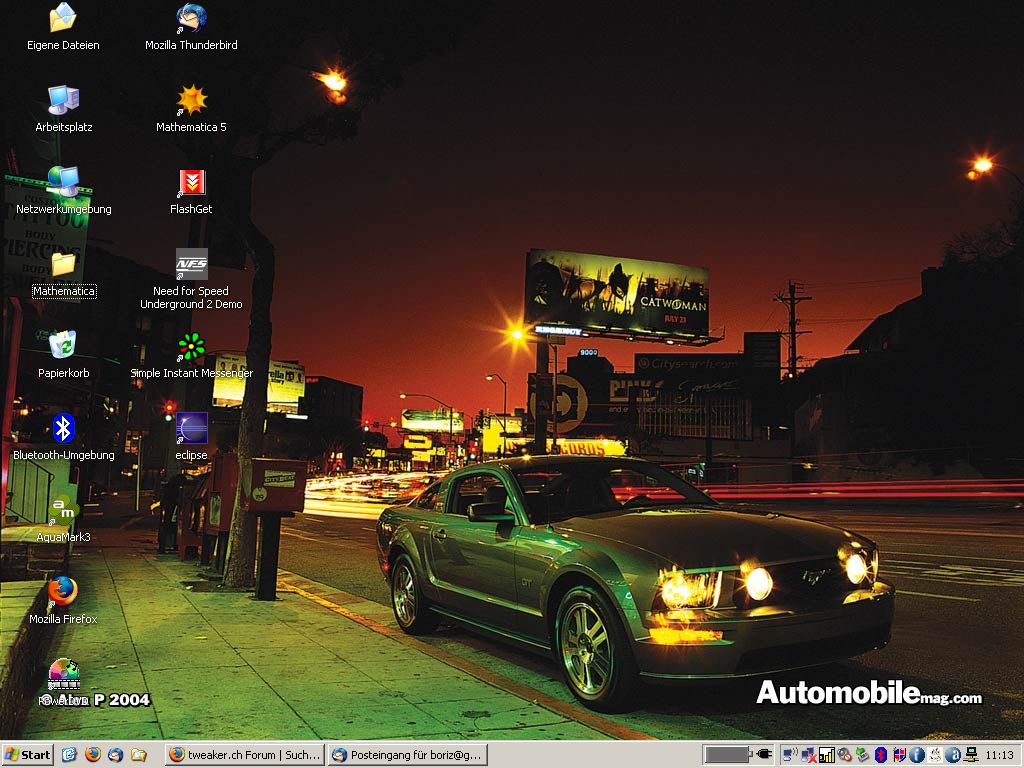Open the Start menu
The width and height of the screenshot is (1024, 768).
click(27, 755)
